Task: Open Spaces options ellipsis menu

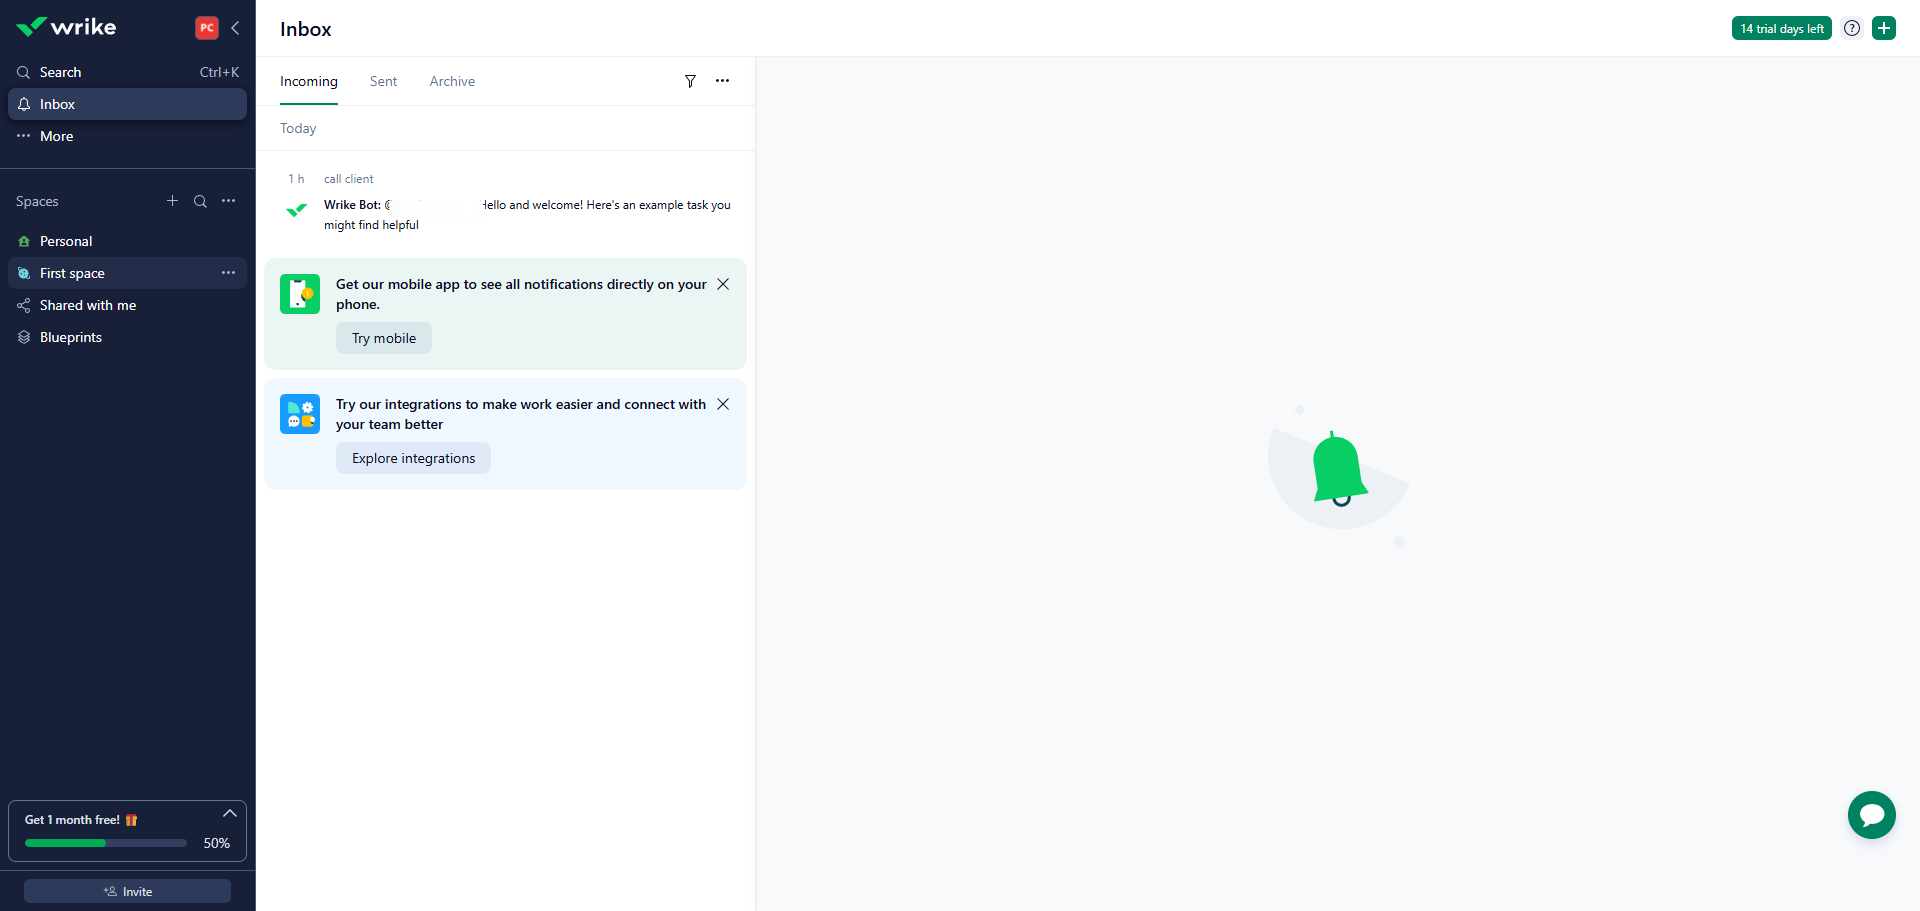Action: click(229, 201)
